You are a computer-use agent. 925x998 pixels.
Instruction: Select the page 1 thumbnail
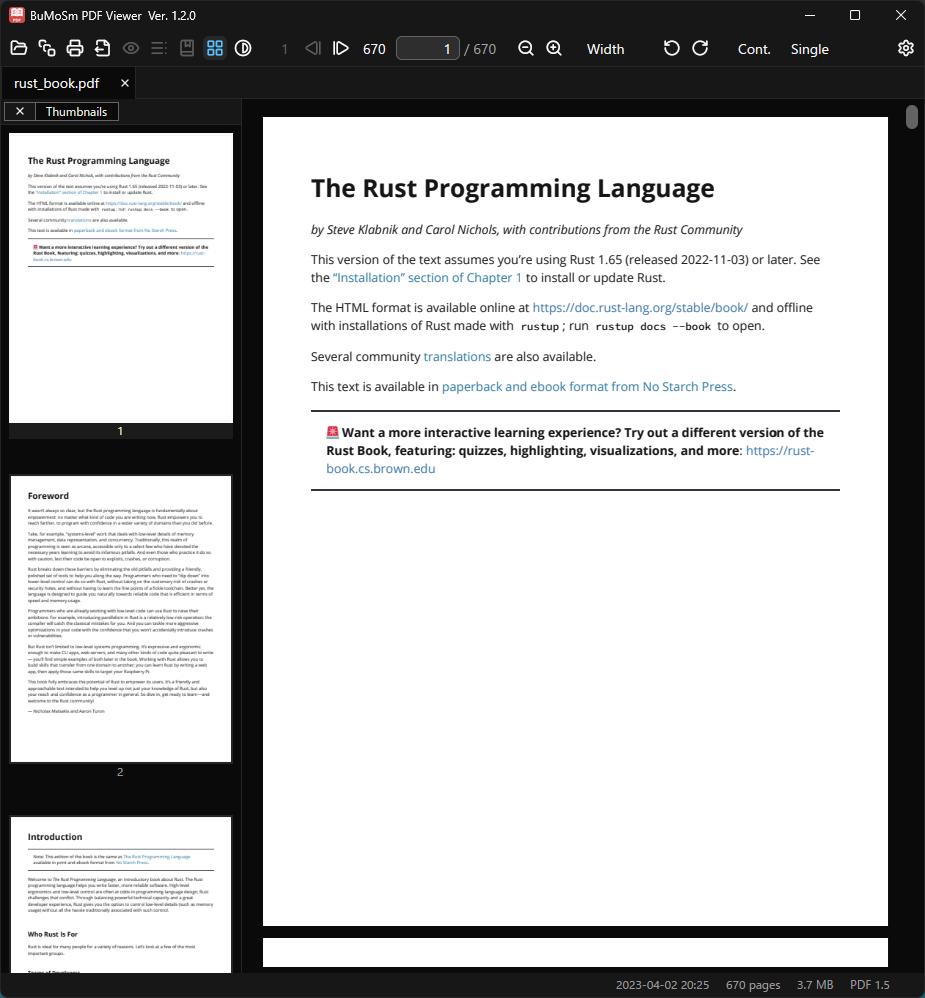(x=121, y=278)
